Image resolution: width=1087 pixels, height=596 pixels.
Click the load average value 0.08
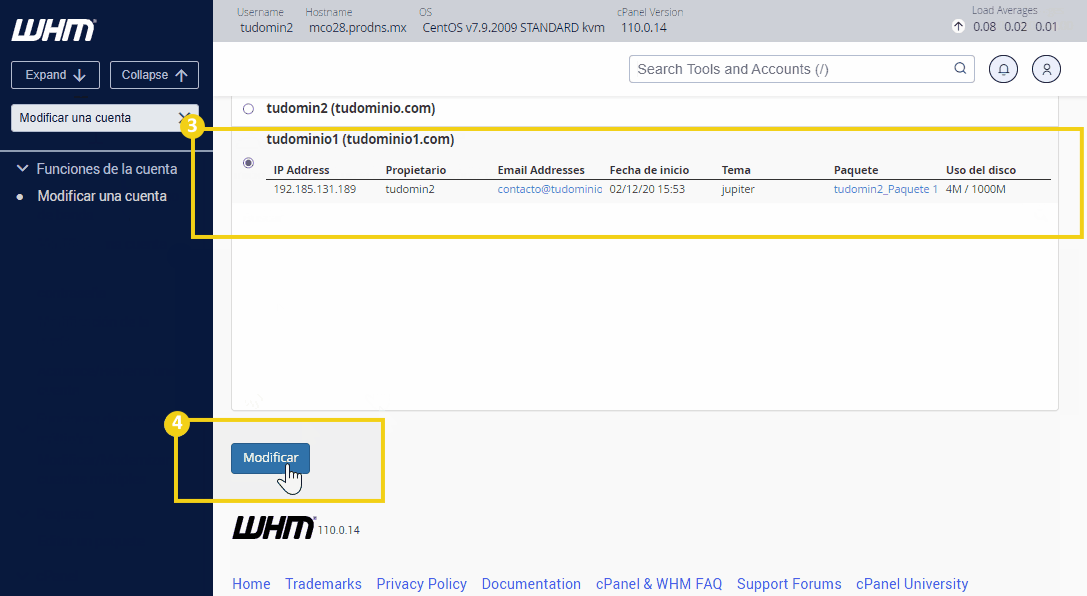click(984, 26)
